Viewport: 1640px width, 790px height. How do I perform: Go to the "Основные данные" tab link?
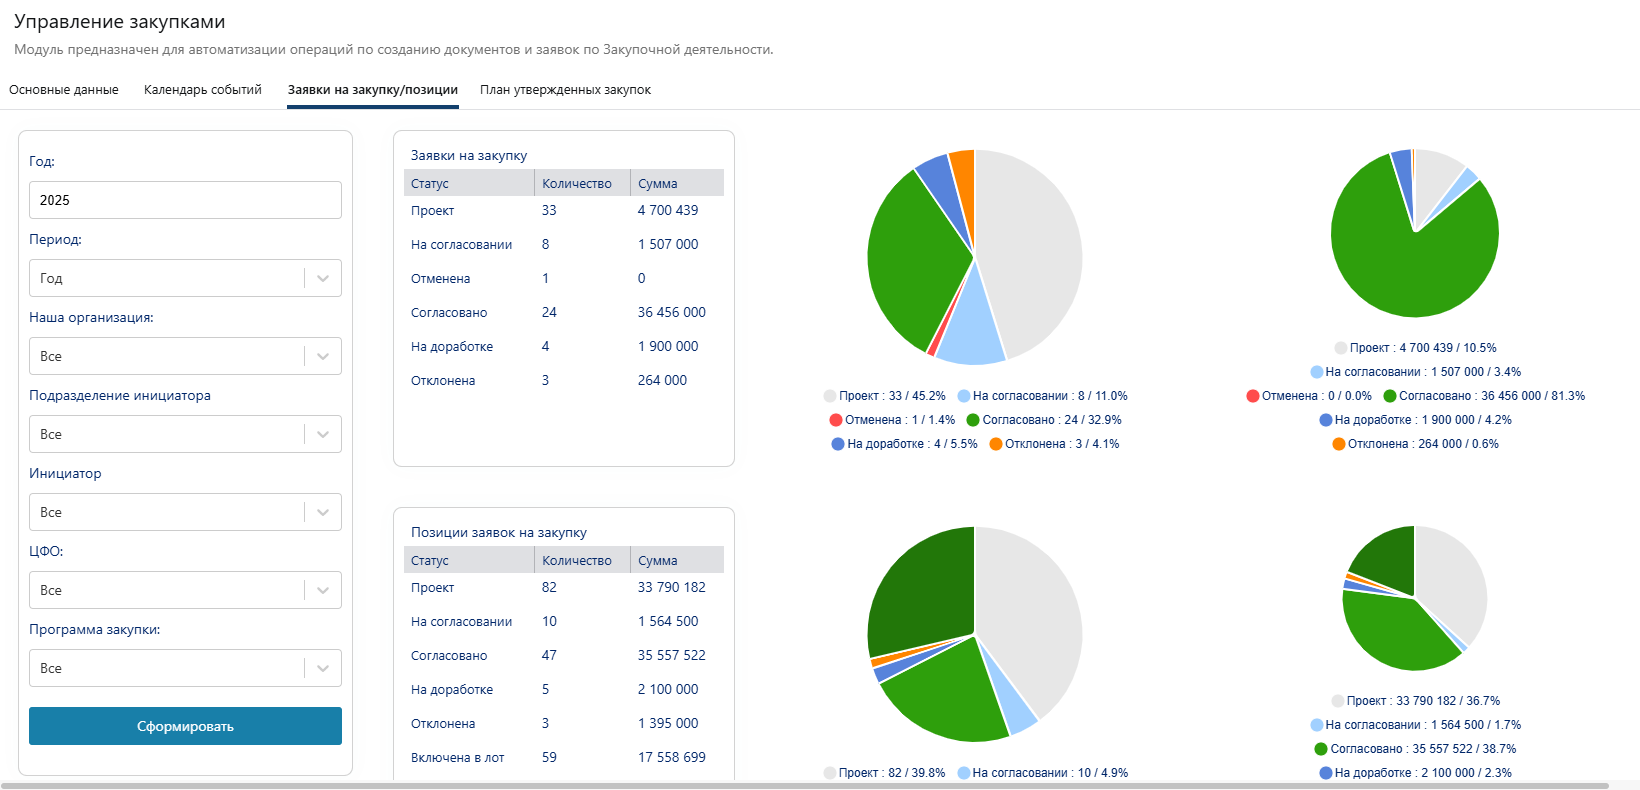click(64, 90)
